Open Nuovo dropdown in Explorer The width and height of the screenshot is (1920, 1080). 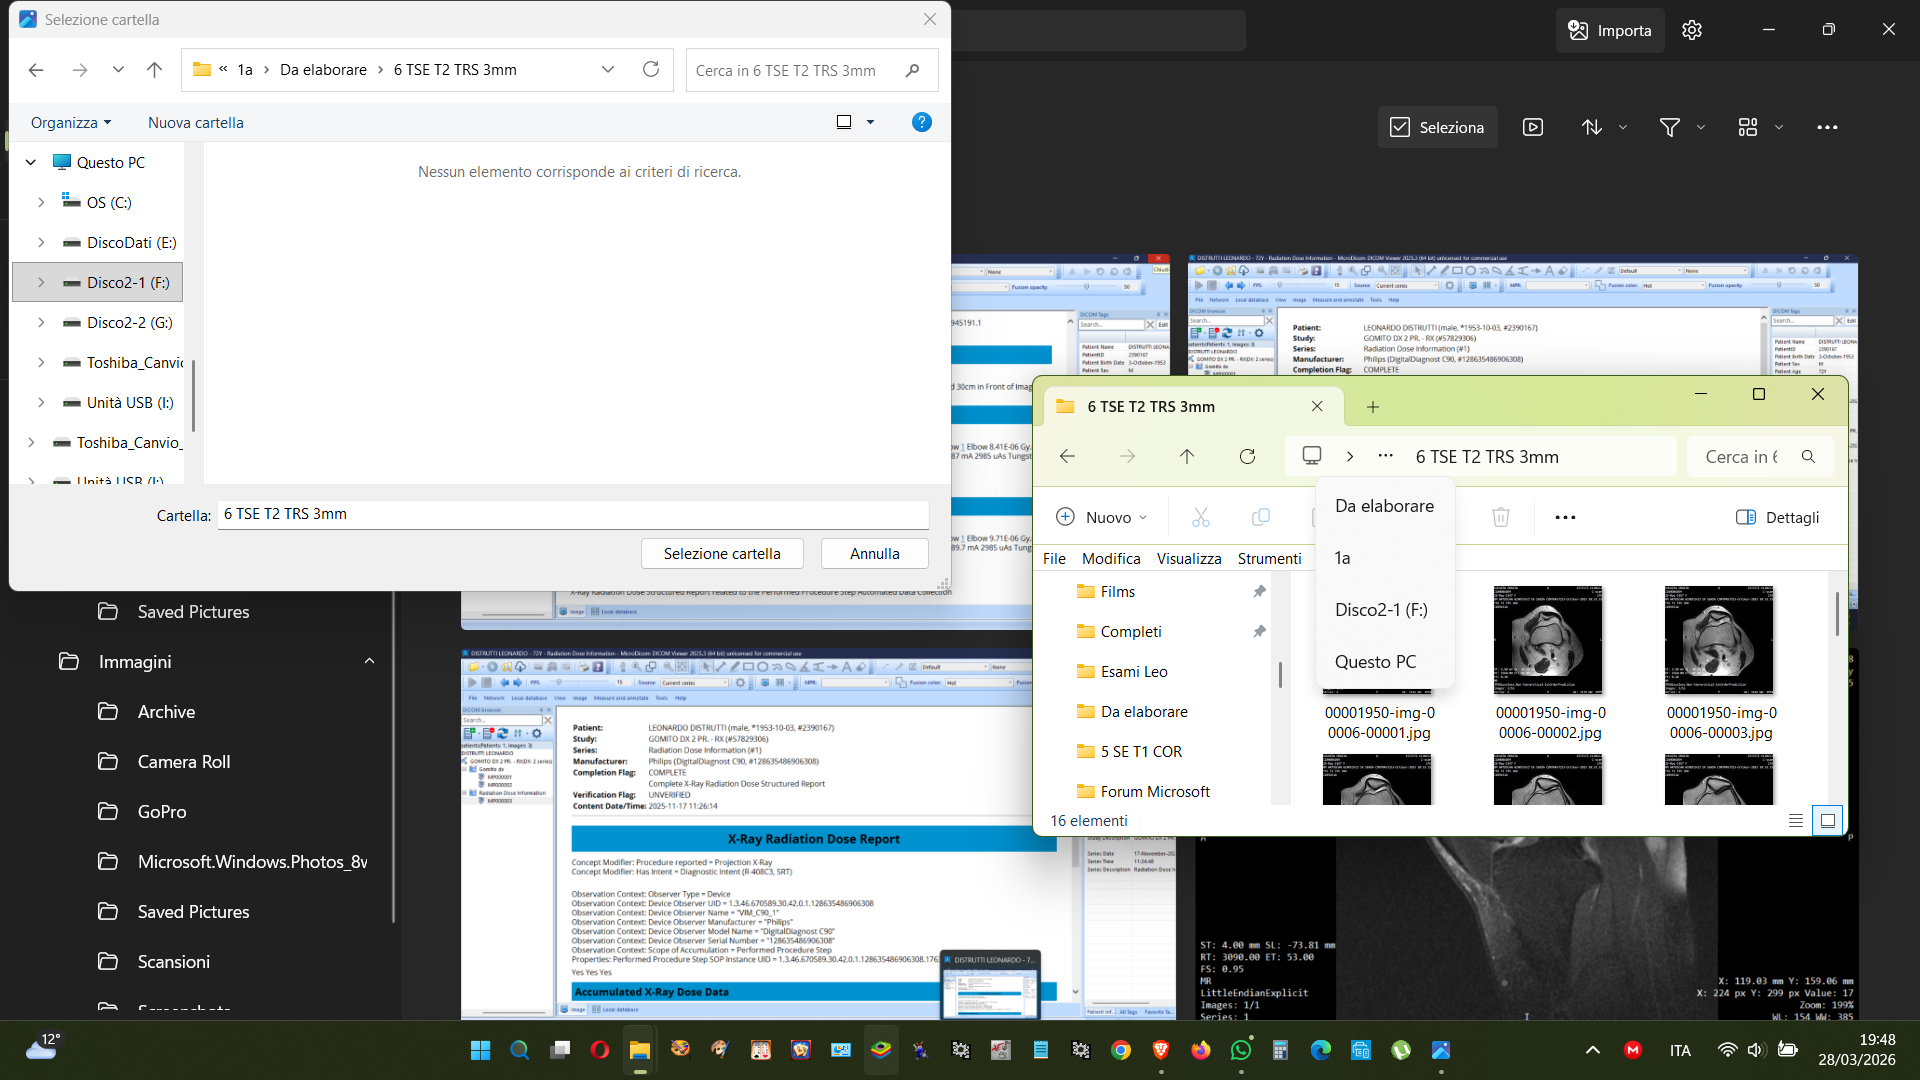click(x=1102, y=517)
